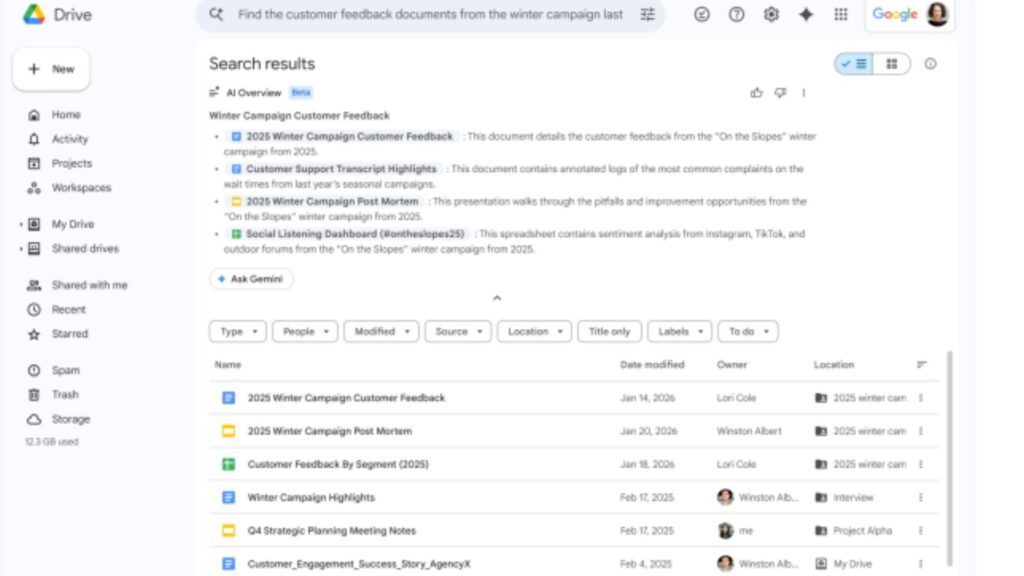
Task: Click the results list vertical scrollbar
Action: tap(948, 450)
